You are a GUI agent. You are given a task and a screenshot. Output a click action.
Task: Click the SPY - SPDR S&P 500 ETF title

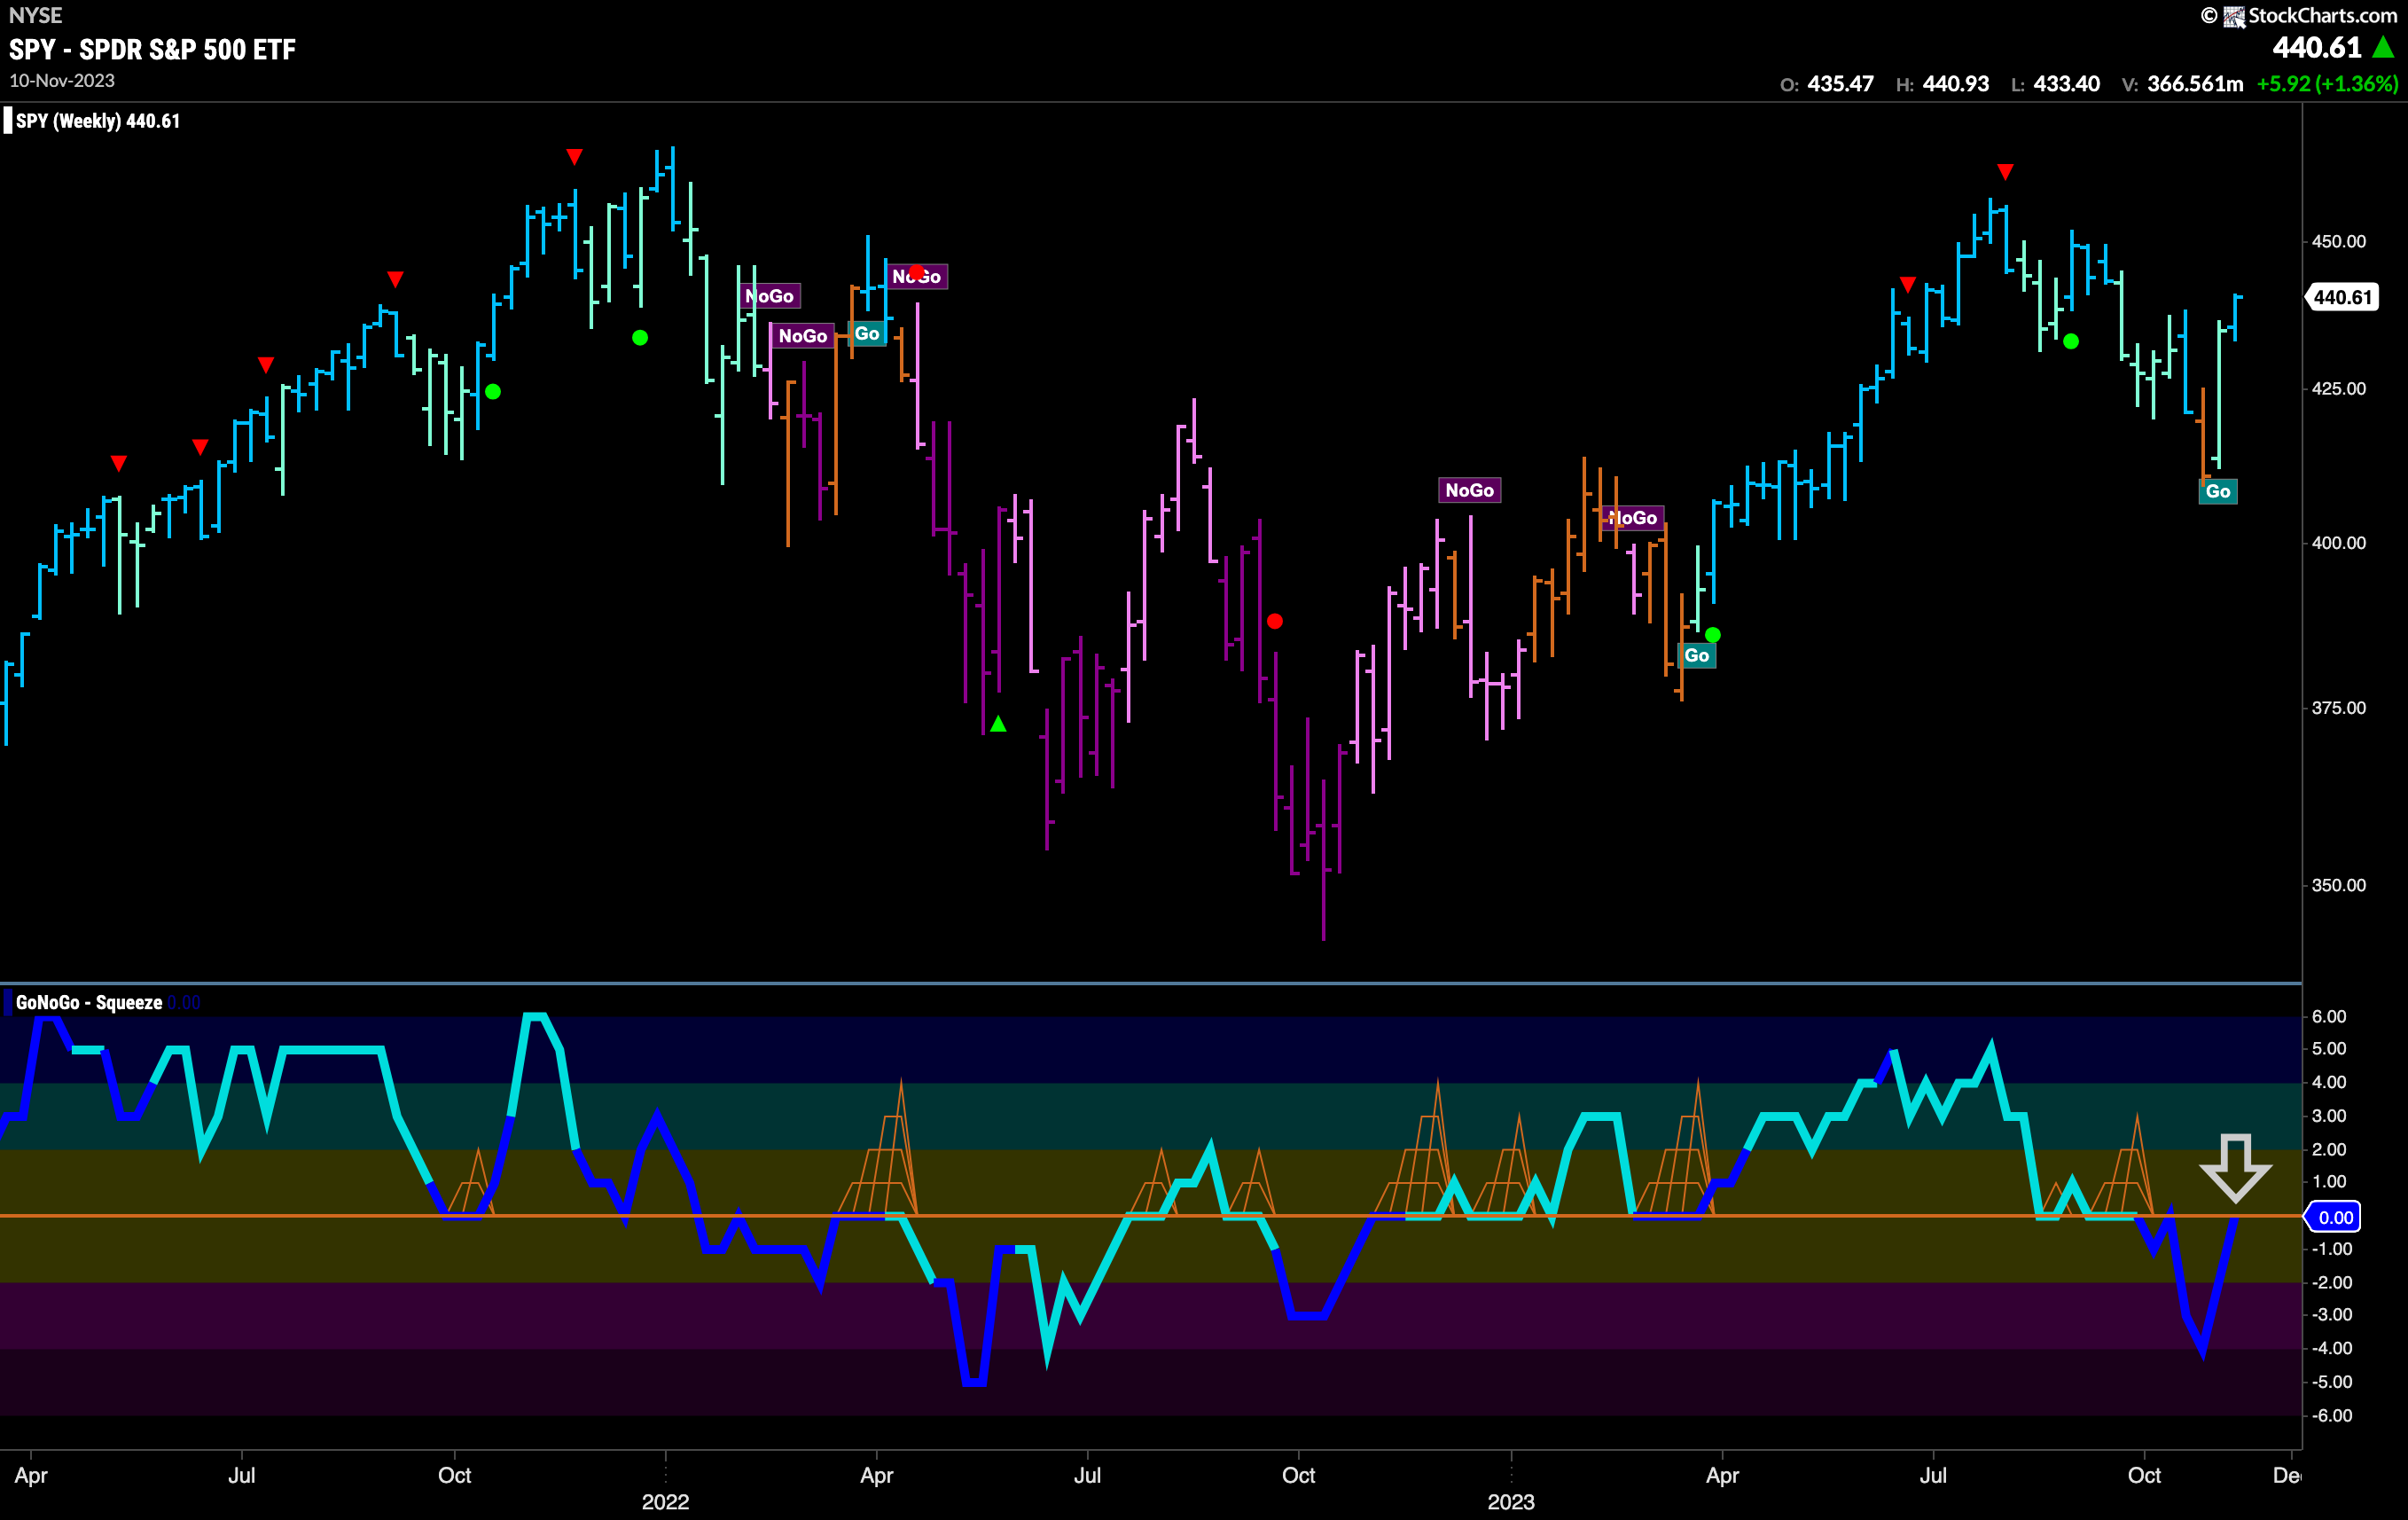click(153, 50)
